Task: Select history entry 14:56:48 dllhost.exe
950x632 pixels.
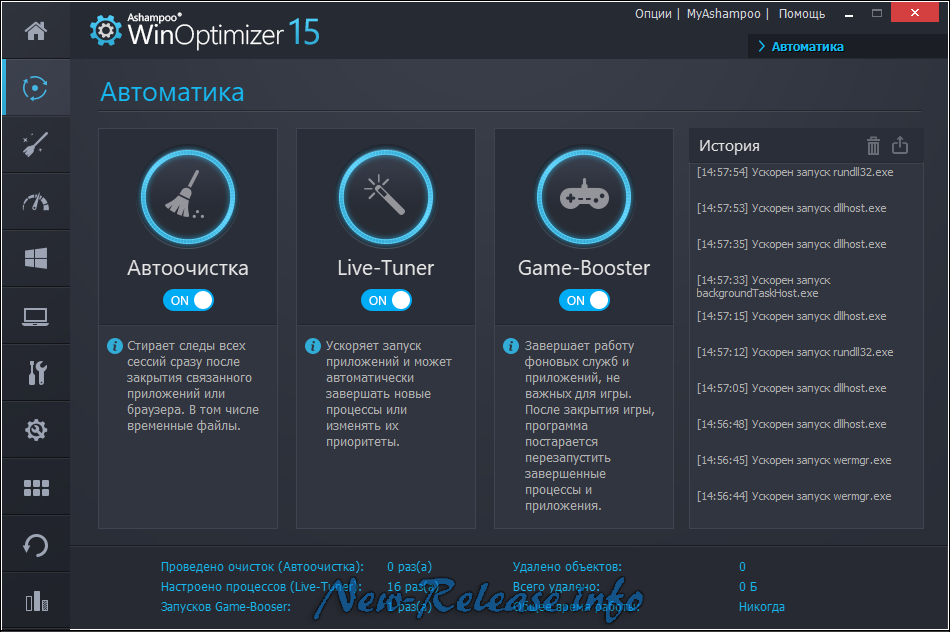Action: click(x=791, y=424)
